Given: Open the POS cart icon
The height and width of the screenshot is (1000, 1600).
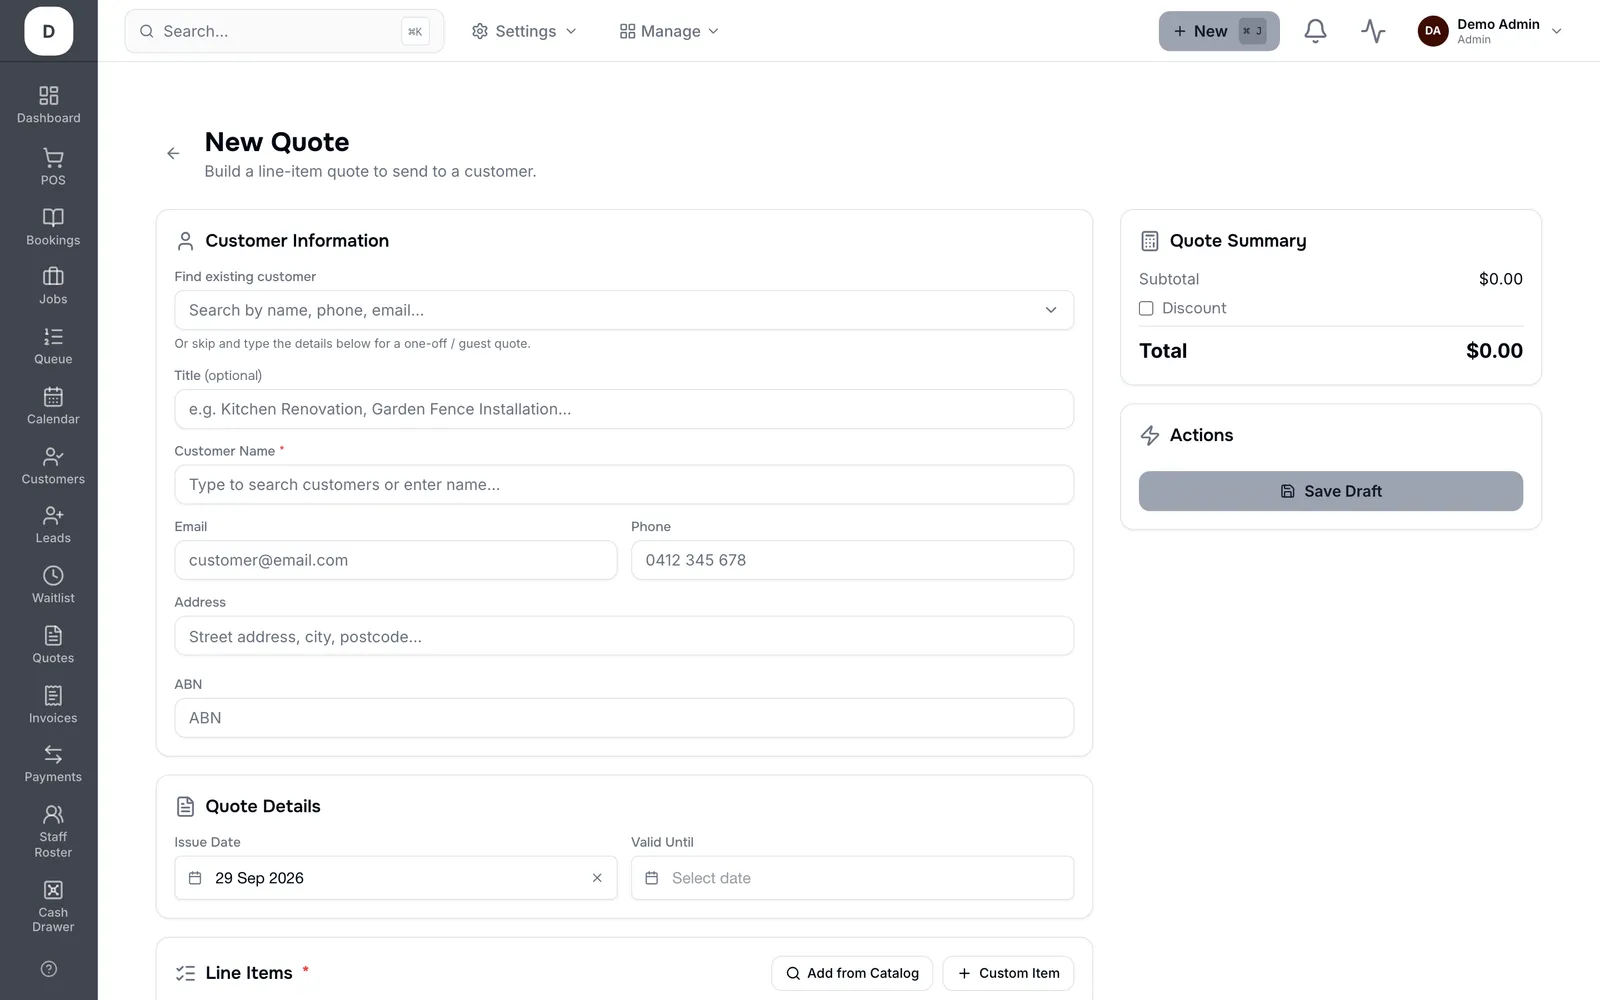Looking at the screenshot, I should coord(53,158).
